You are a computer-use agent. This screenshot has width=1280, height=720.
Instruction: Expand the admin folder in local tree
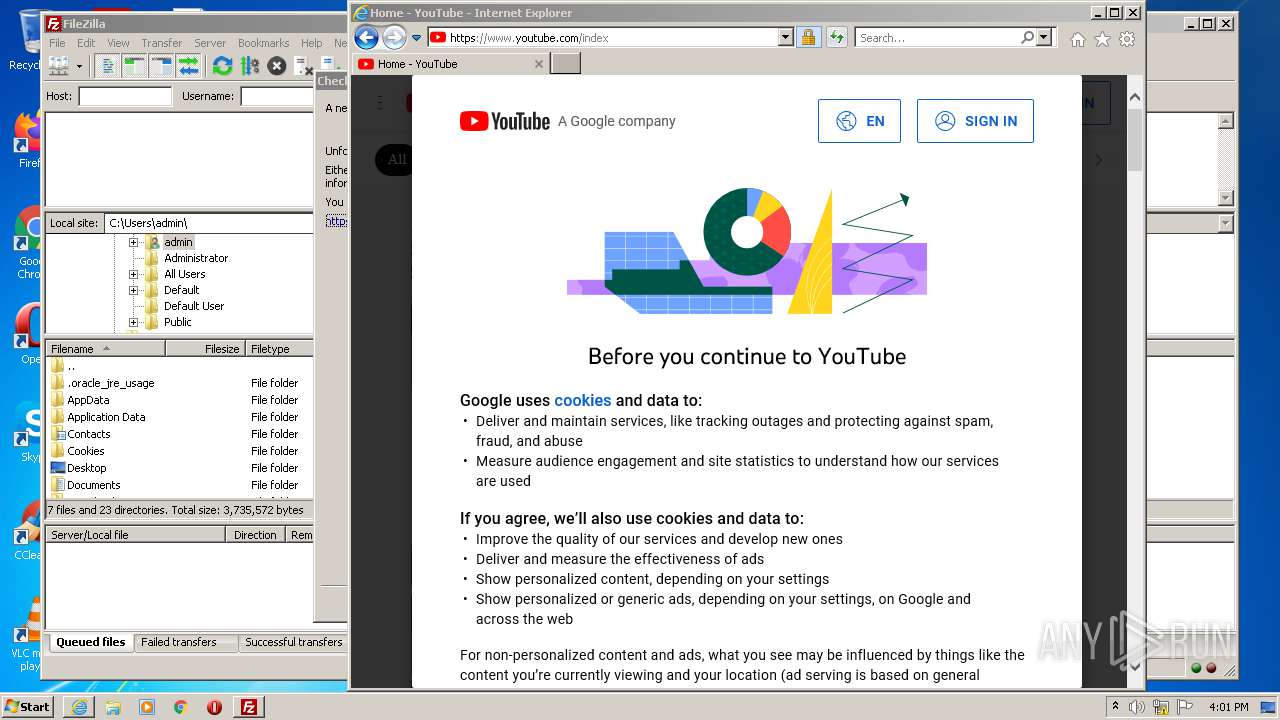click(x=133, y=242)
